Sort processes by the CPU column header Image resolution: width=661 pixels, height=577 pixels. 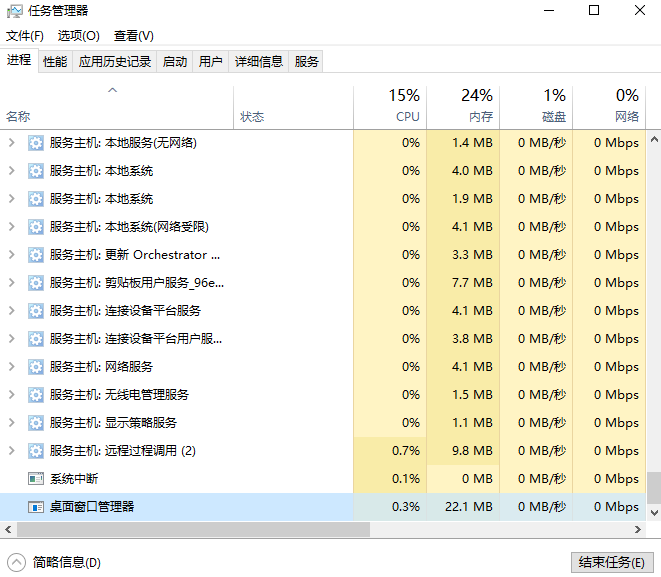[x=390, y=106]
